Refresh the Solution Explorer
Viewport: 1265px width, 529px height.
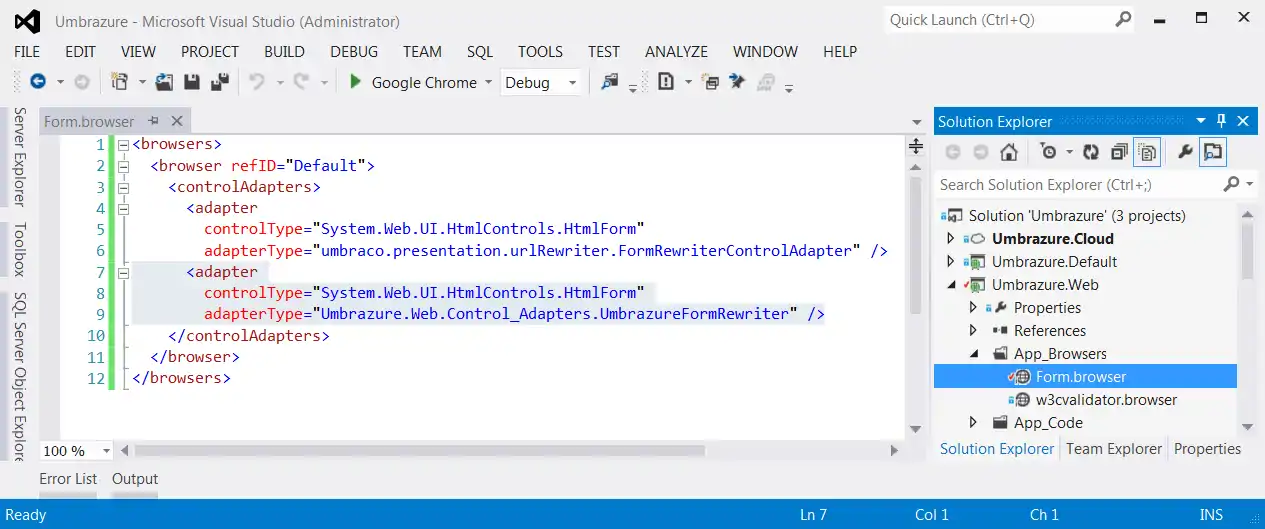coord(1091,152)
